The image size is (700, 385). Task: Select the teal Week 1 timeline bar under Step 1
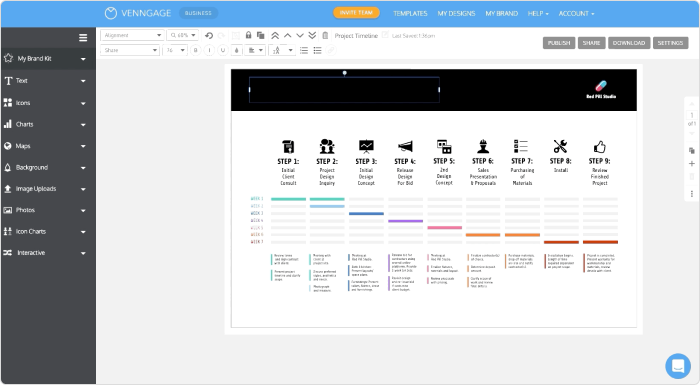[288, 199]
